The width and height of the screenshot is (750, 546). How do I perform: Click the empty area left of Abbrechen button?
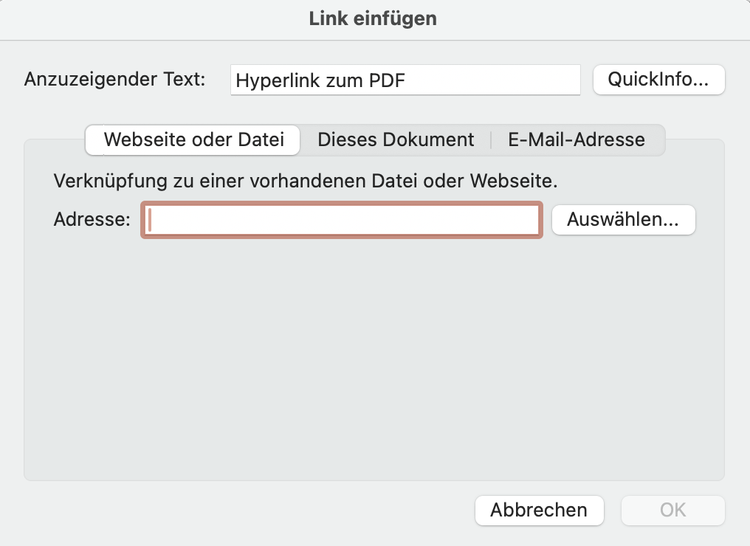(250, 510)
